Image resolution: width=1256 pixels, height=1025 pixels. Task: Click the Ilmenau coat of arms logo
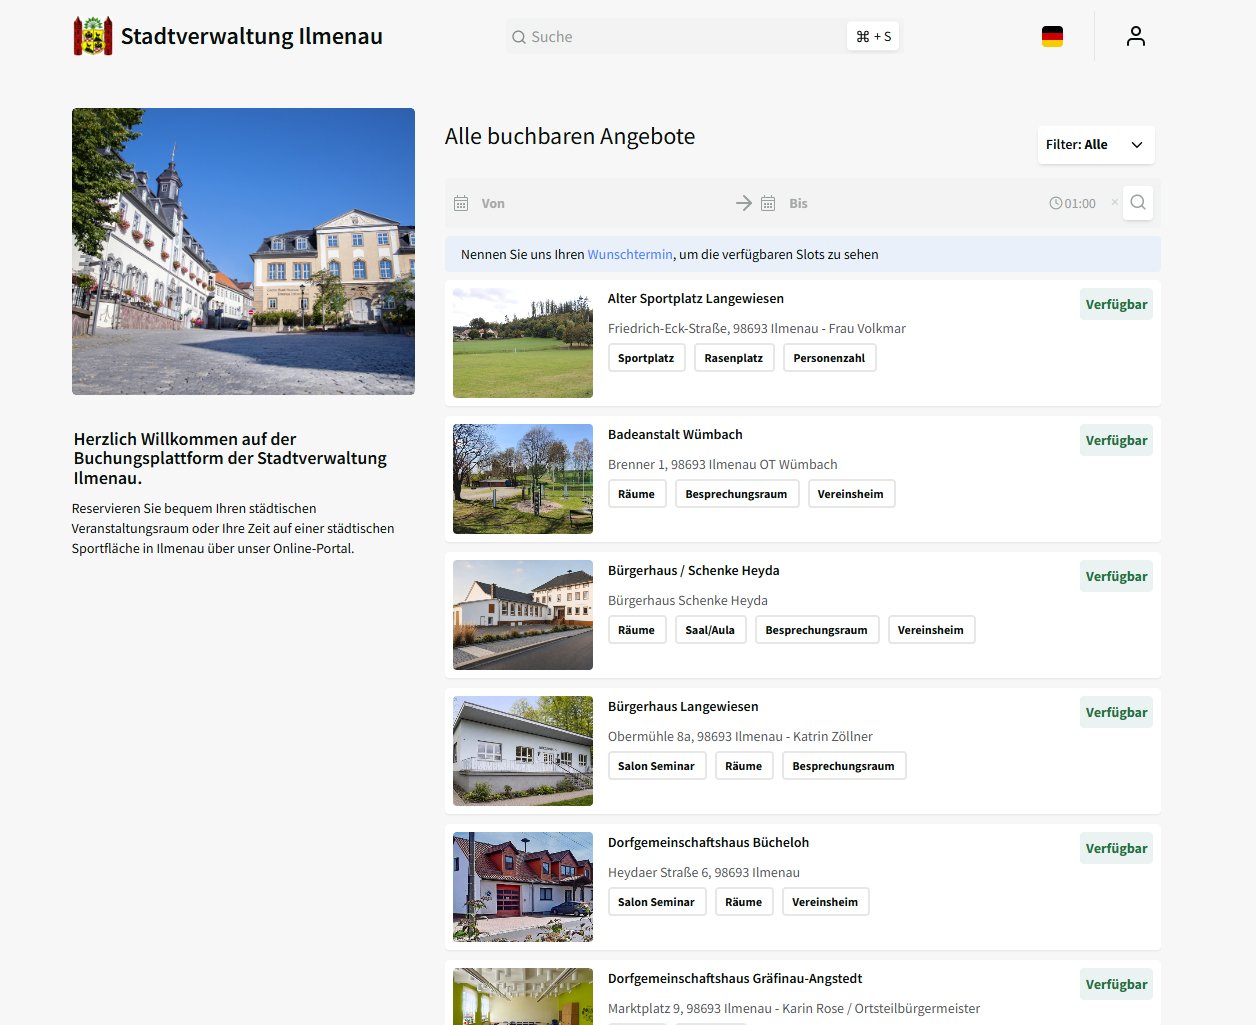93,36
